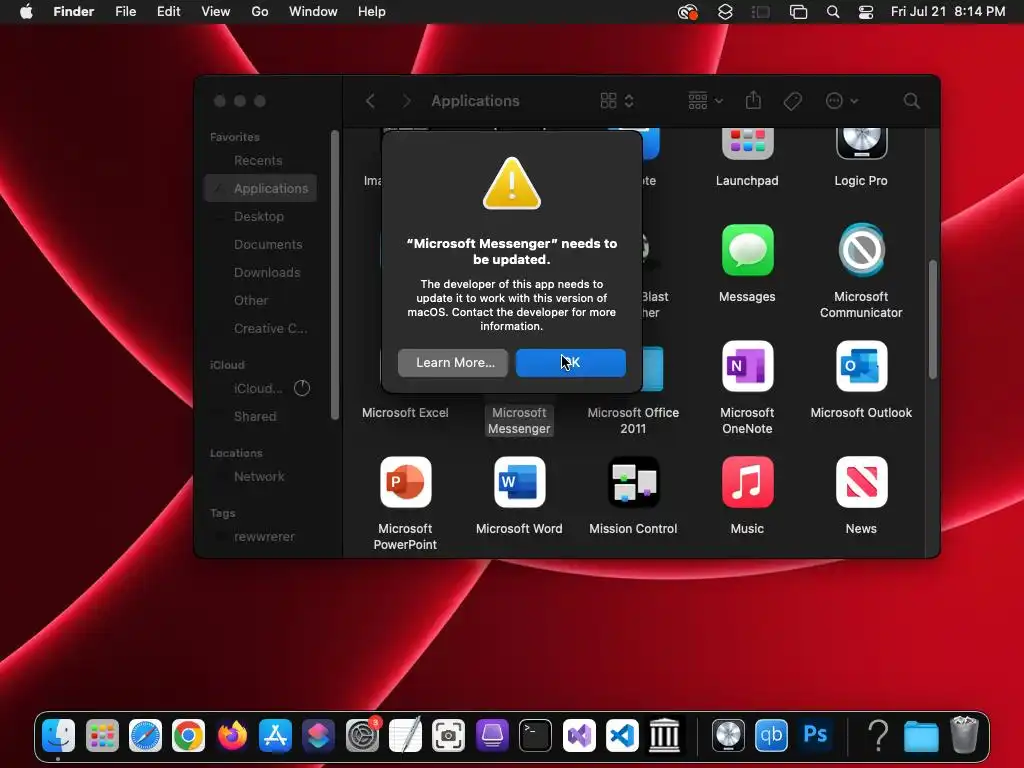Select the News app icon

[x=861, y=482]
